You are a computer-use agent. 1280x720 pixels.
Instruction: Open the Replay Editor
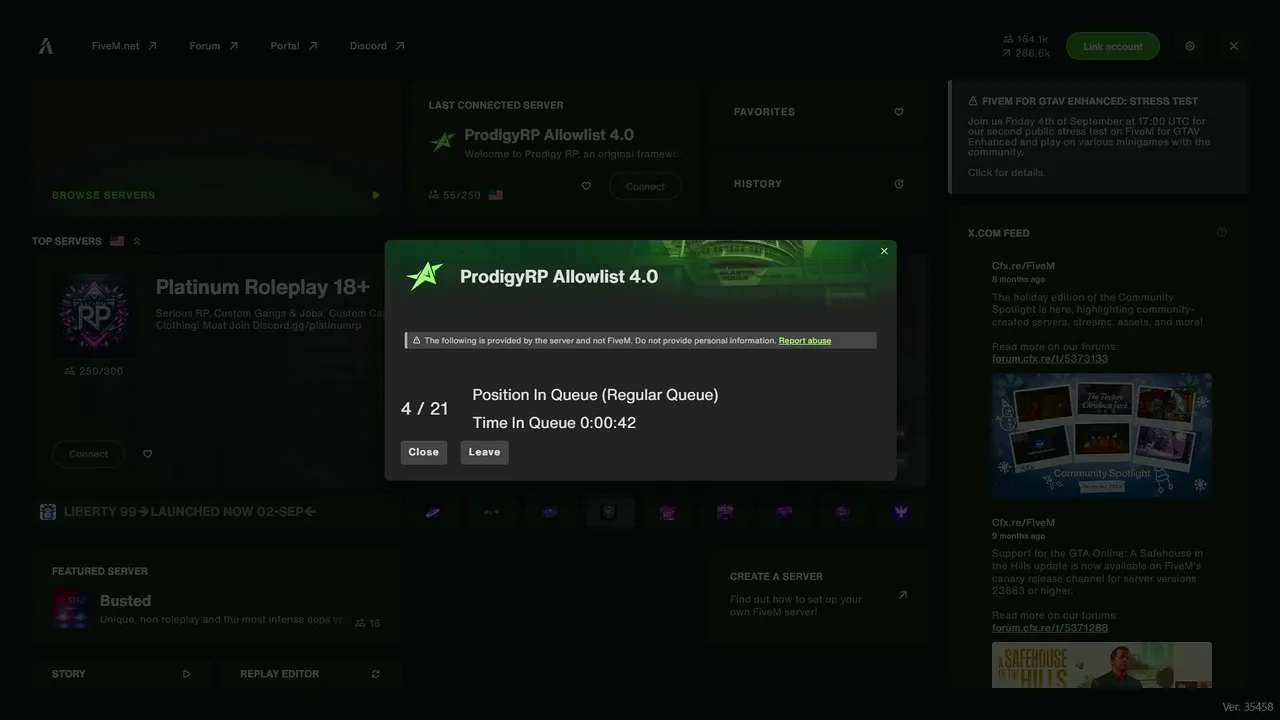click(310, 674)
